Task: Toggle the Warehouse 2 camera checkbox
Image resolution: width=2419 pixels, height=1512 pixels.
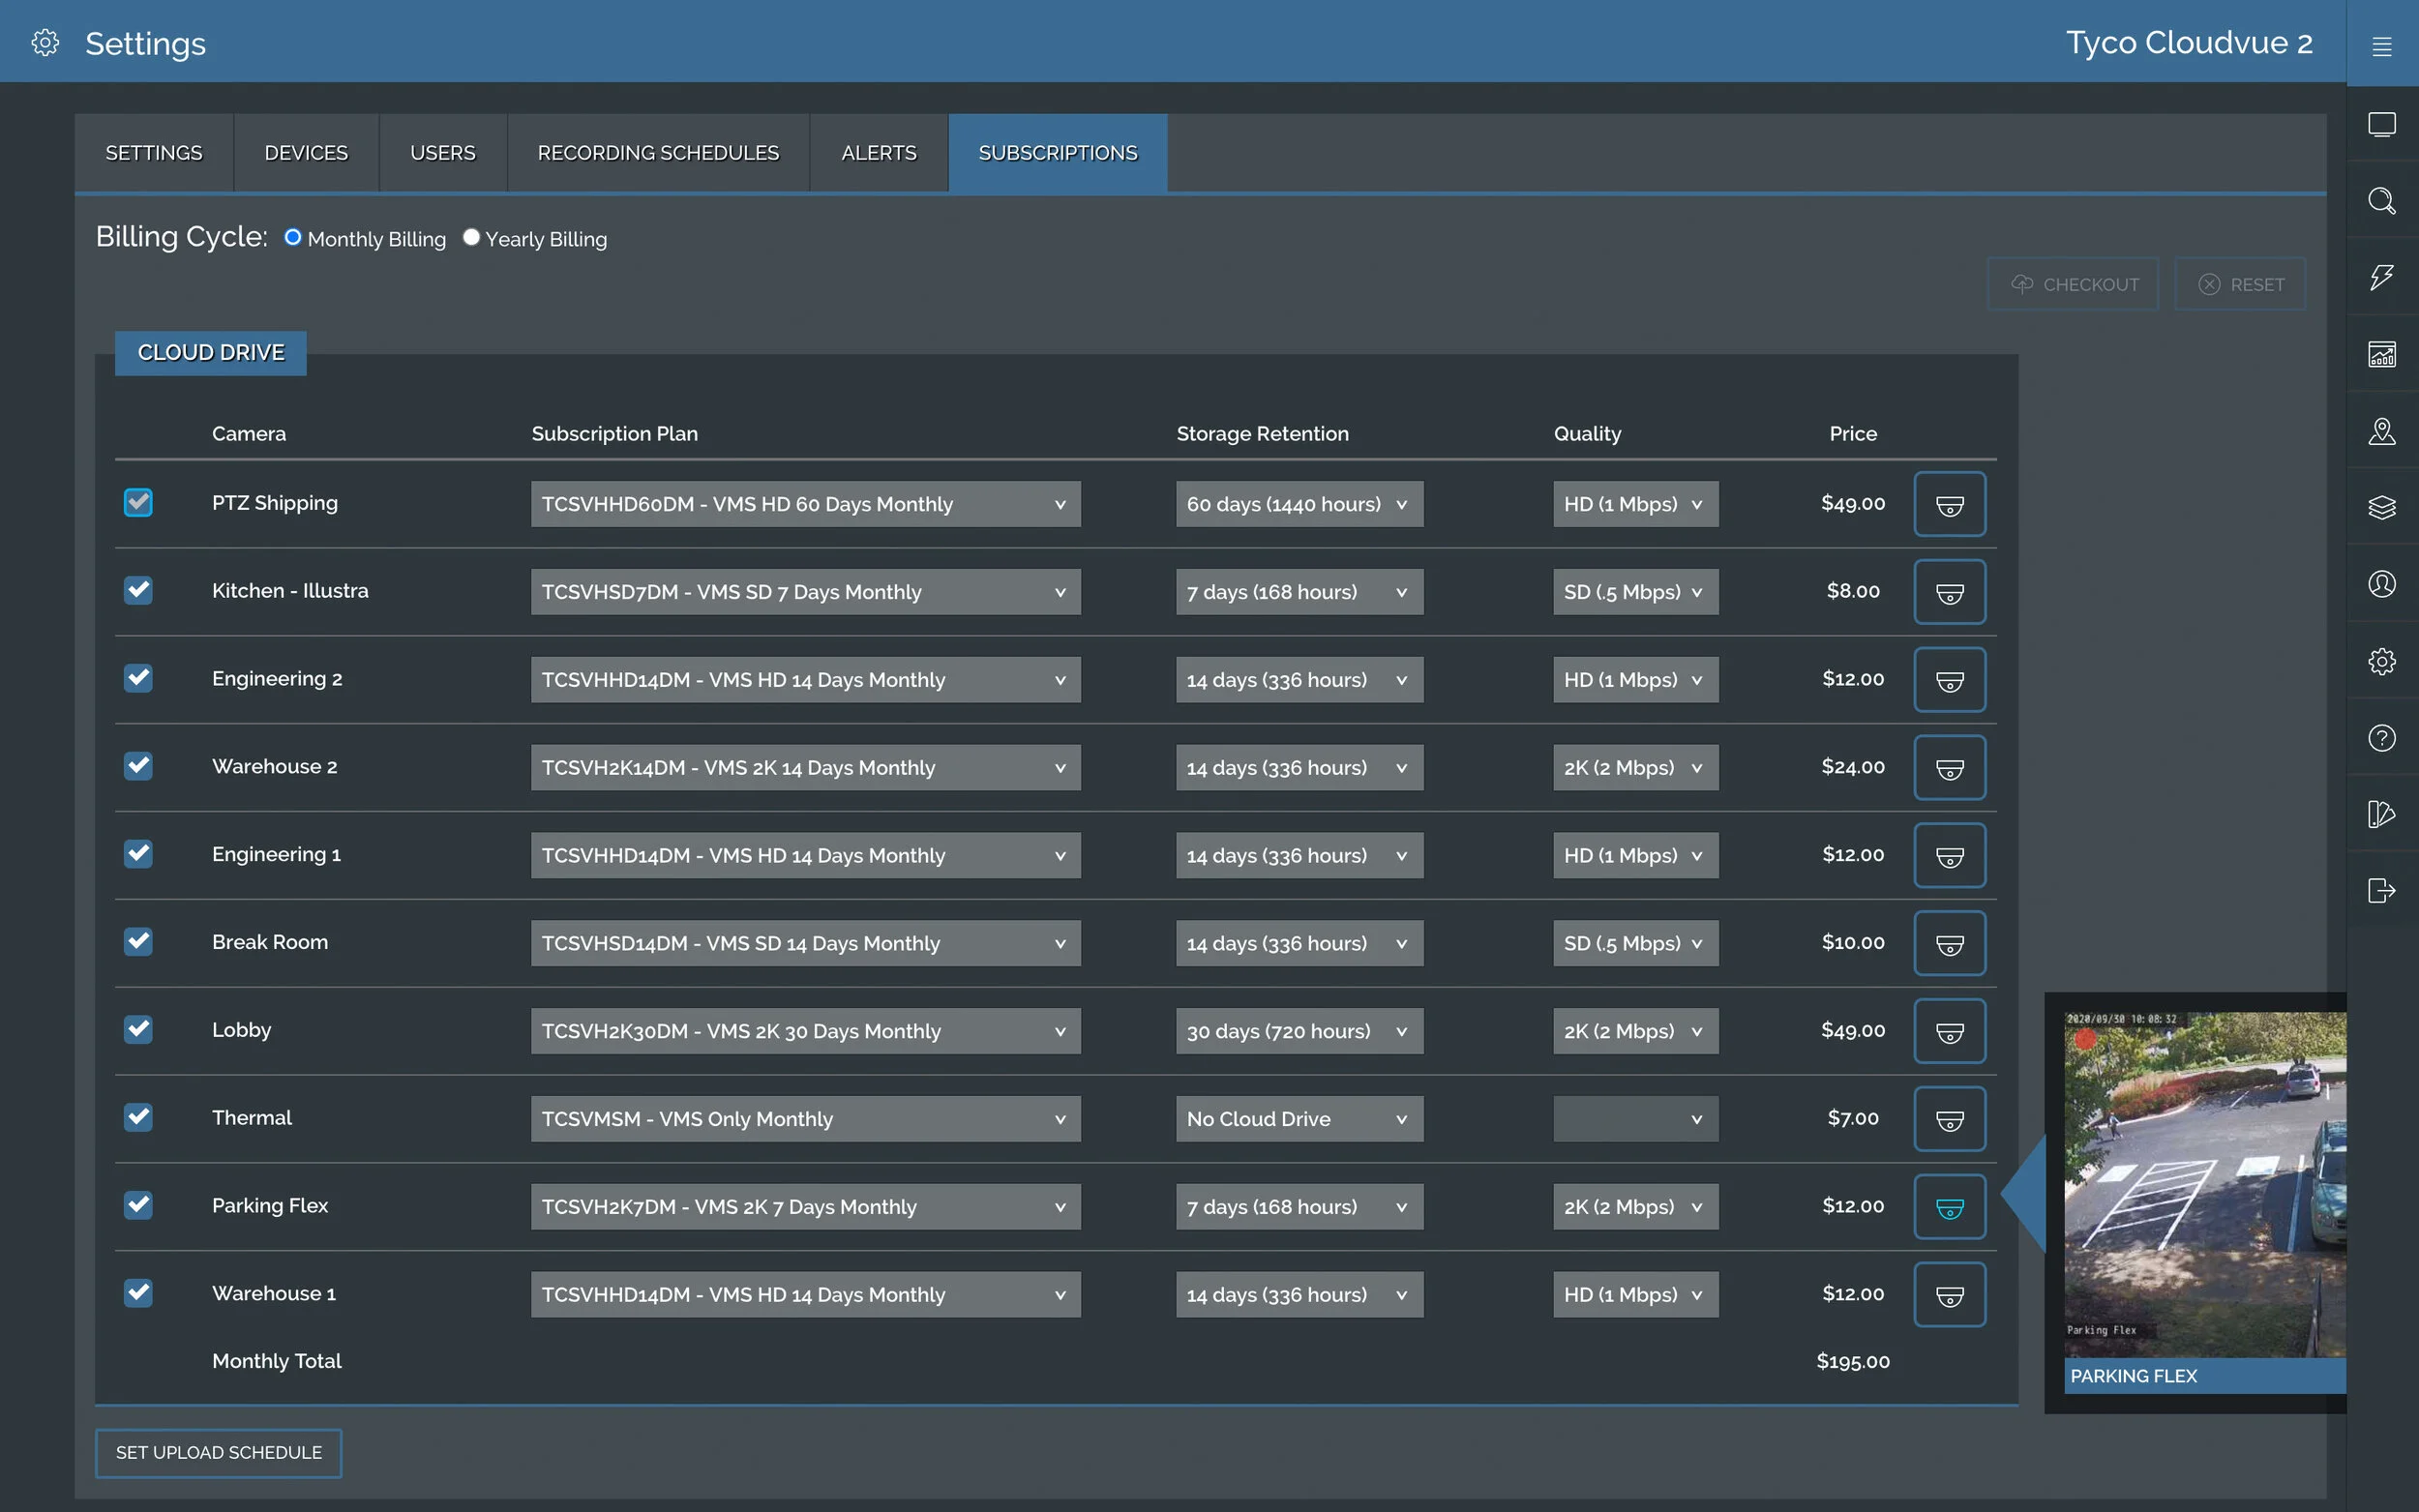Action: click(138, 766)
